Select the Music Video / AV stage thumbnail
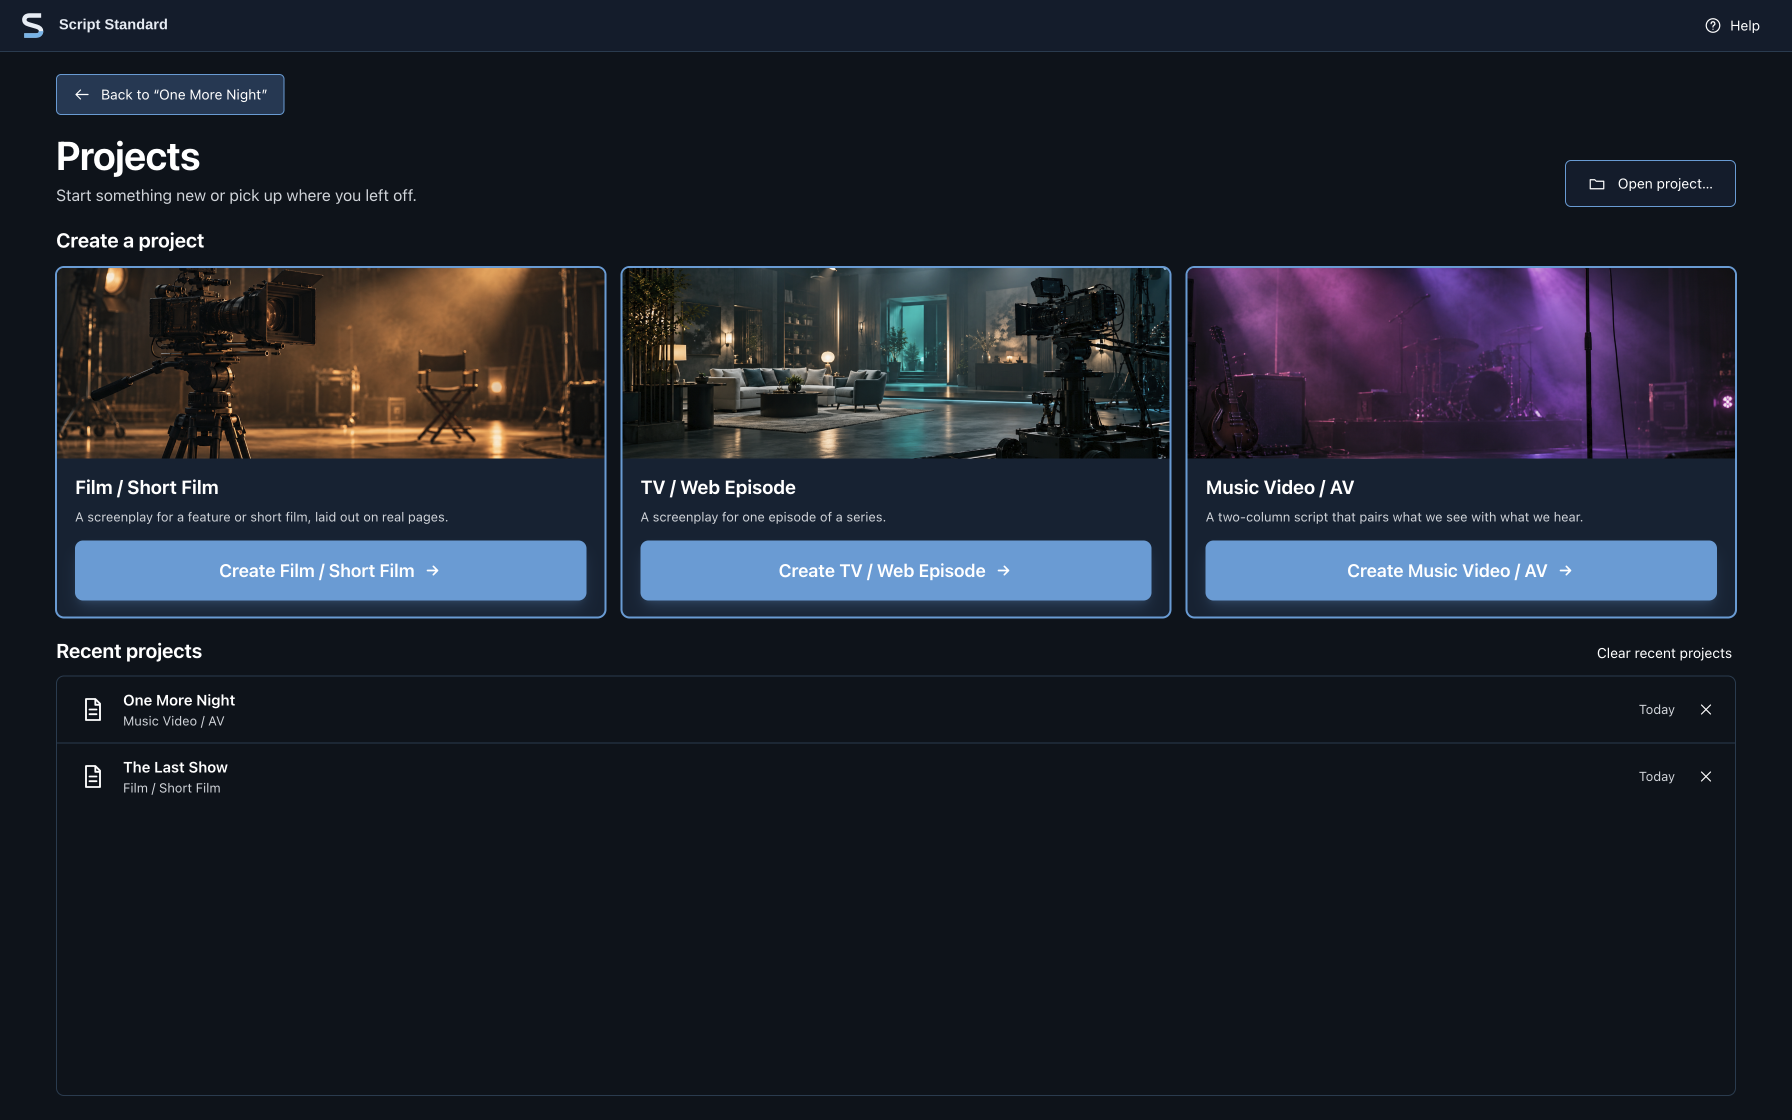The image size is (1792, 1120). [1461, 363]
